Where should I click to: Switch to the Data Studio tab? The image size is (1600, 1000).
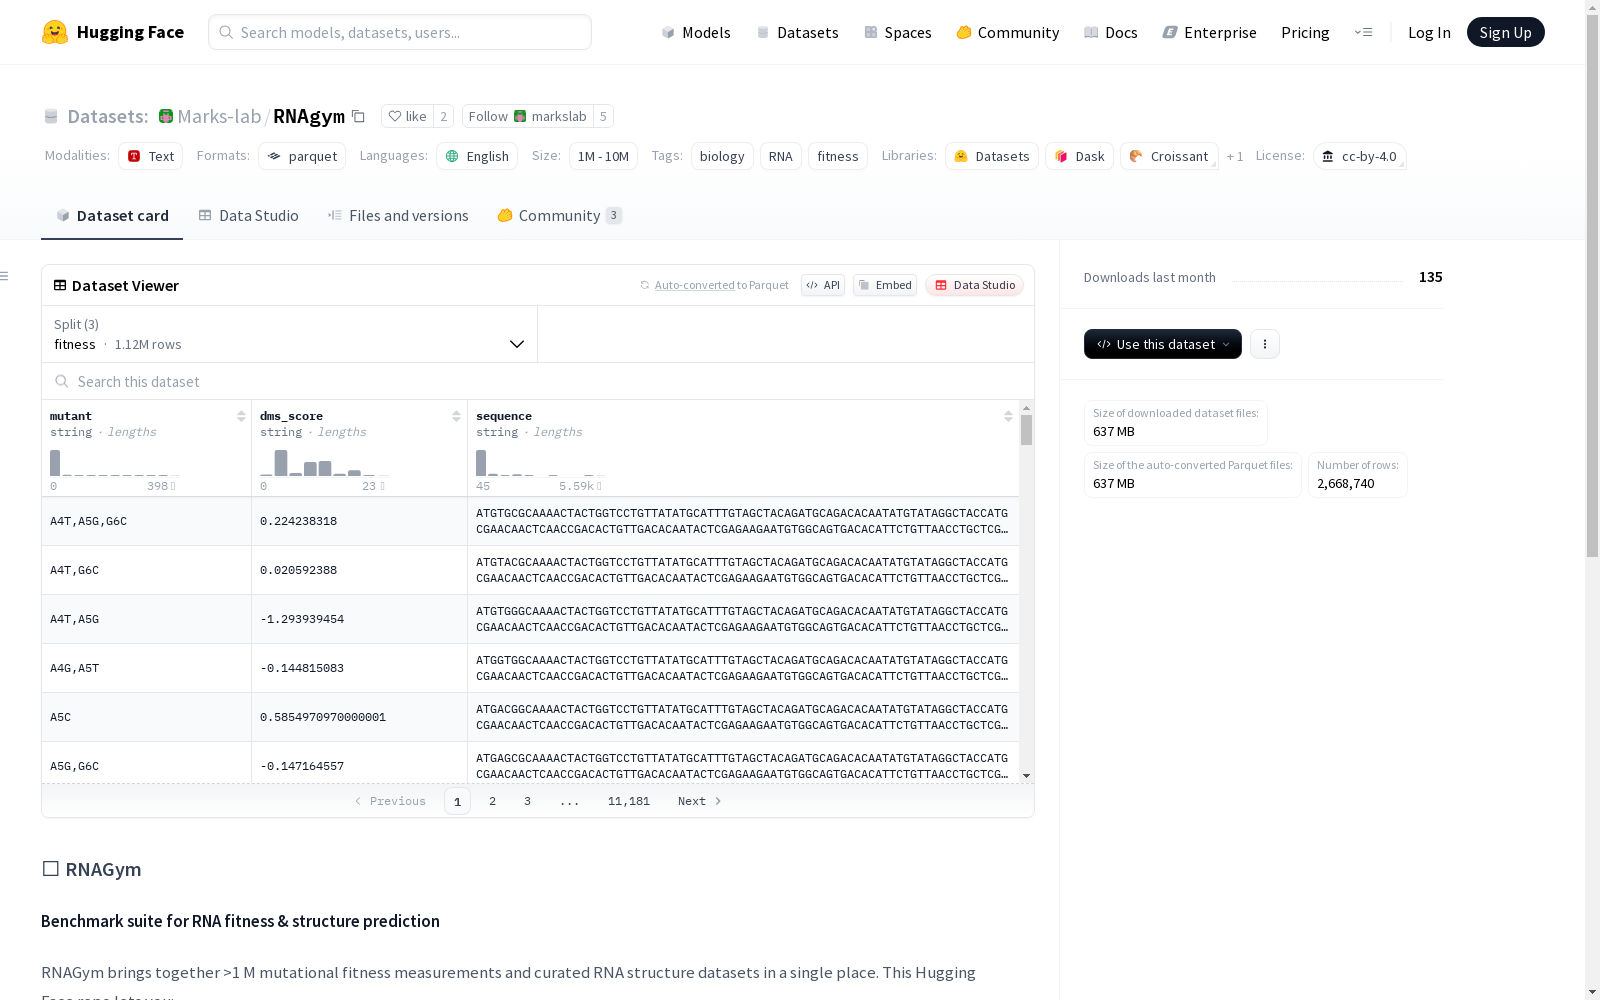(x=249, y=215)
